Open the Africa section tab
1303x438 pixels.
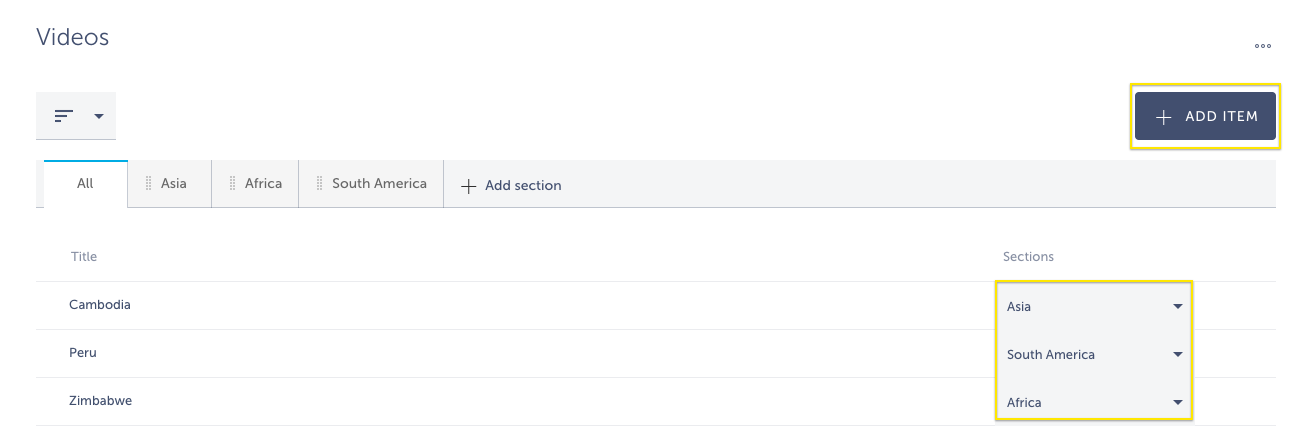click(x=255, y=184)
